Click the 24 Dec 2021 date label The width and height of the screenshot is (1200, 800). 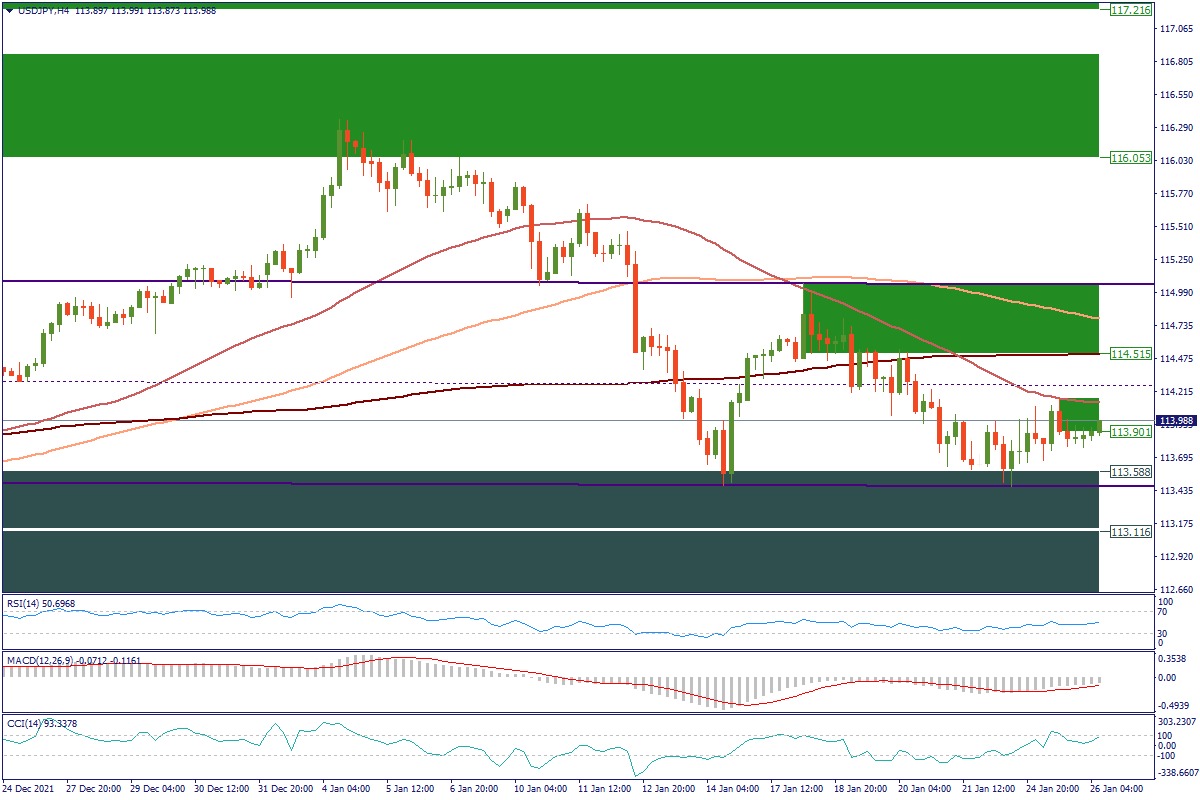point(30,789)
